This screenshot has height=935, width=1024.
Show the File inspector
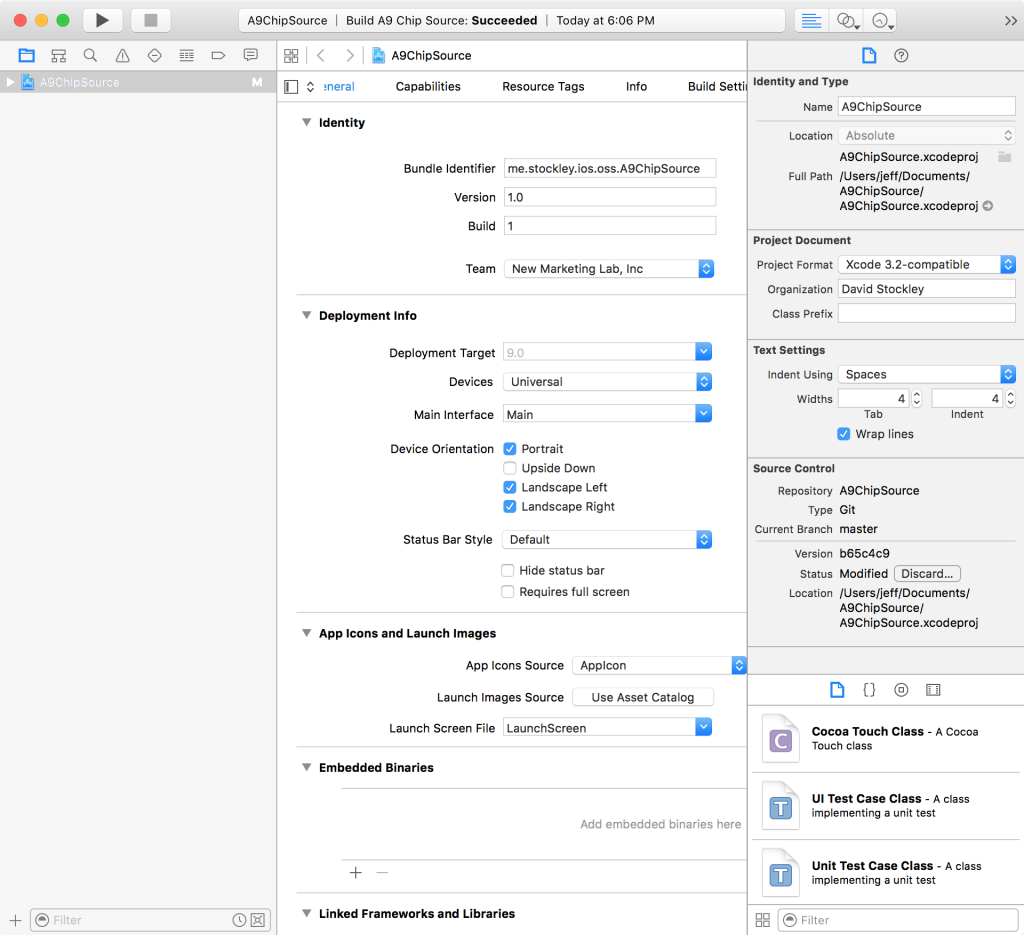(869, 55)
